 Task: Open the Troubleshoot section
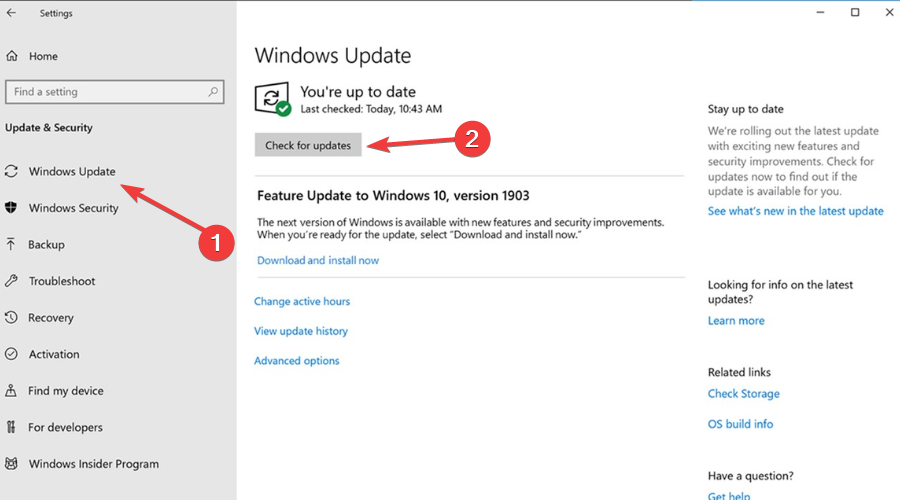click(62, 281)
